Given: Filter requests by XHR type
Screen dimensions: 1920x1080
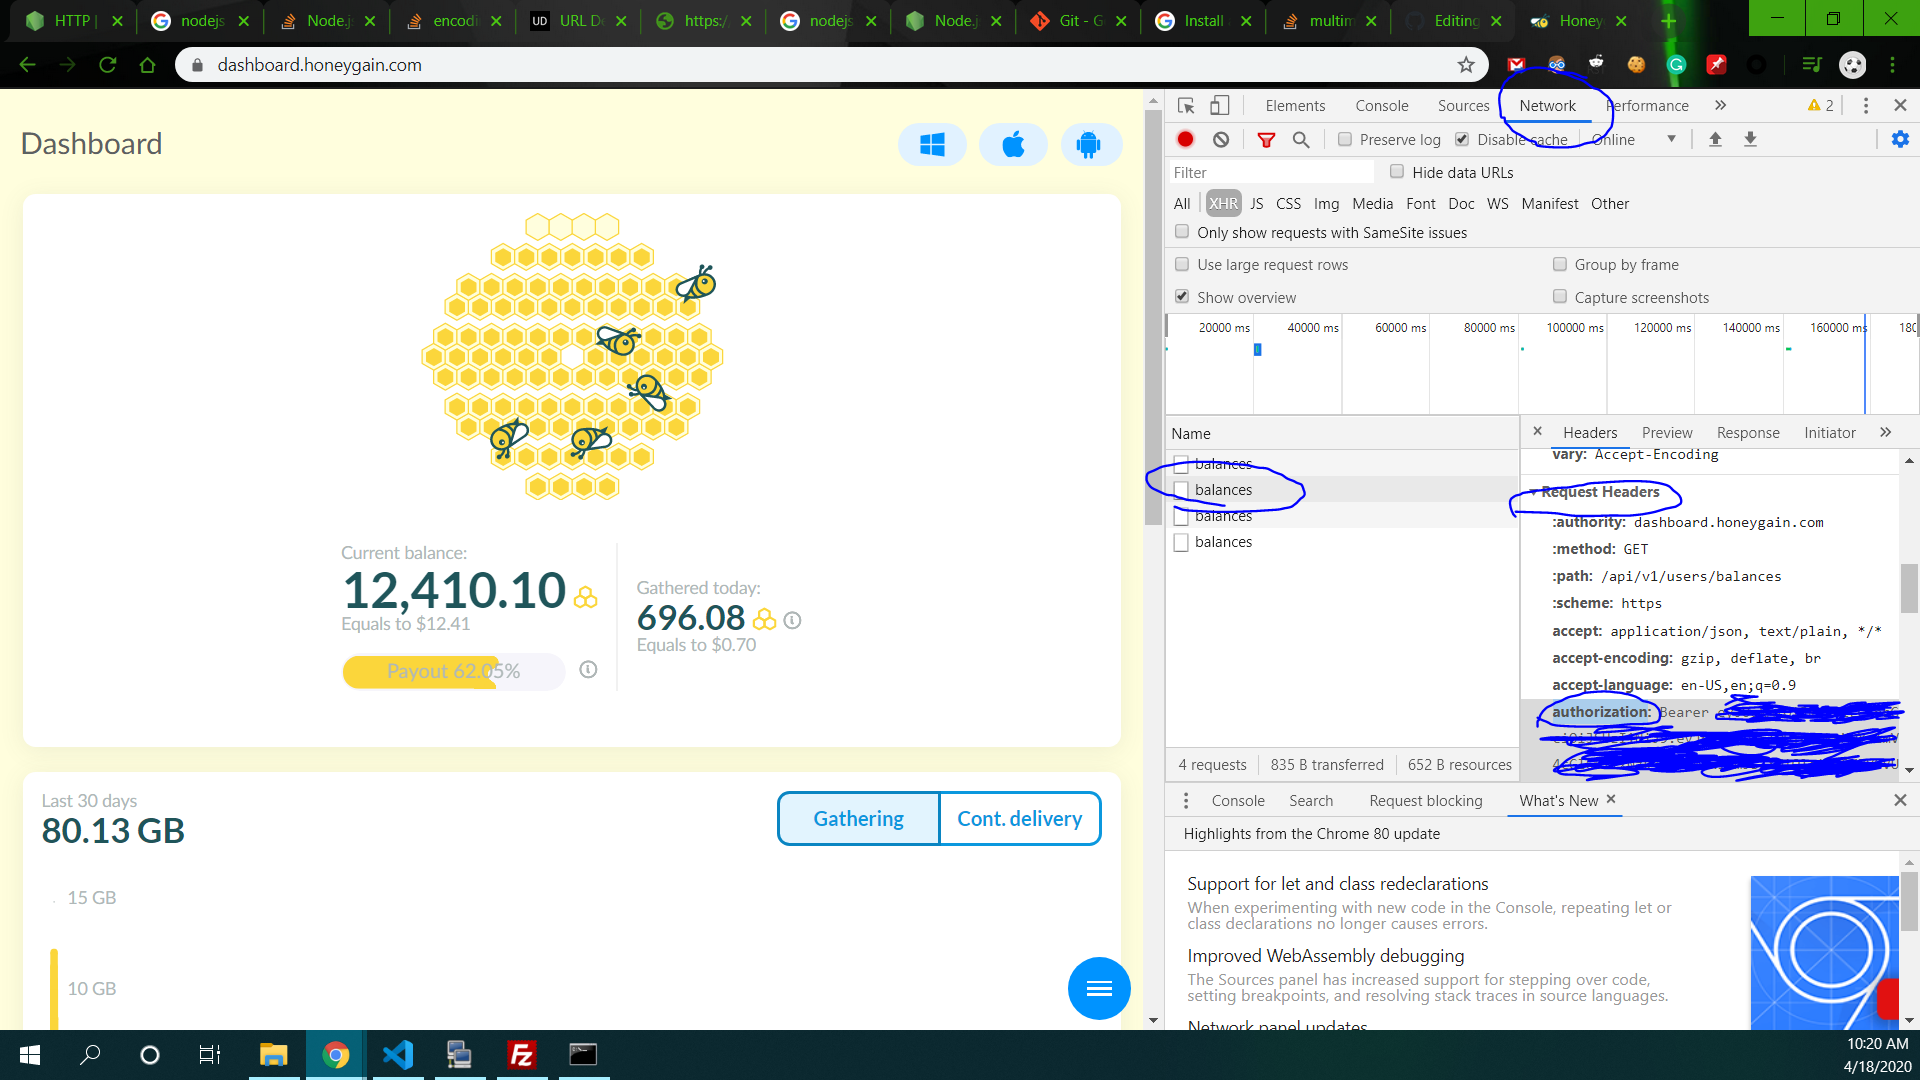Looking at the screenshot, I should 1223,203.
